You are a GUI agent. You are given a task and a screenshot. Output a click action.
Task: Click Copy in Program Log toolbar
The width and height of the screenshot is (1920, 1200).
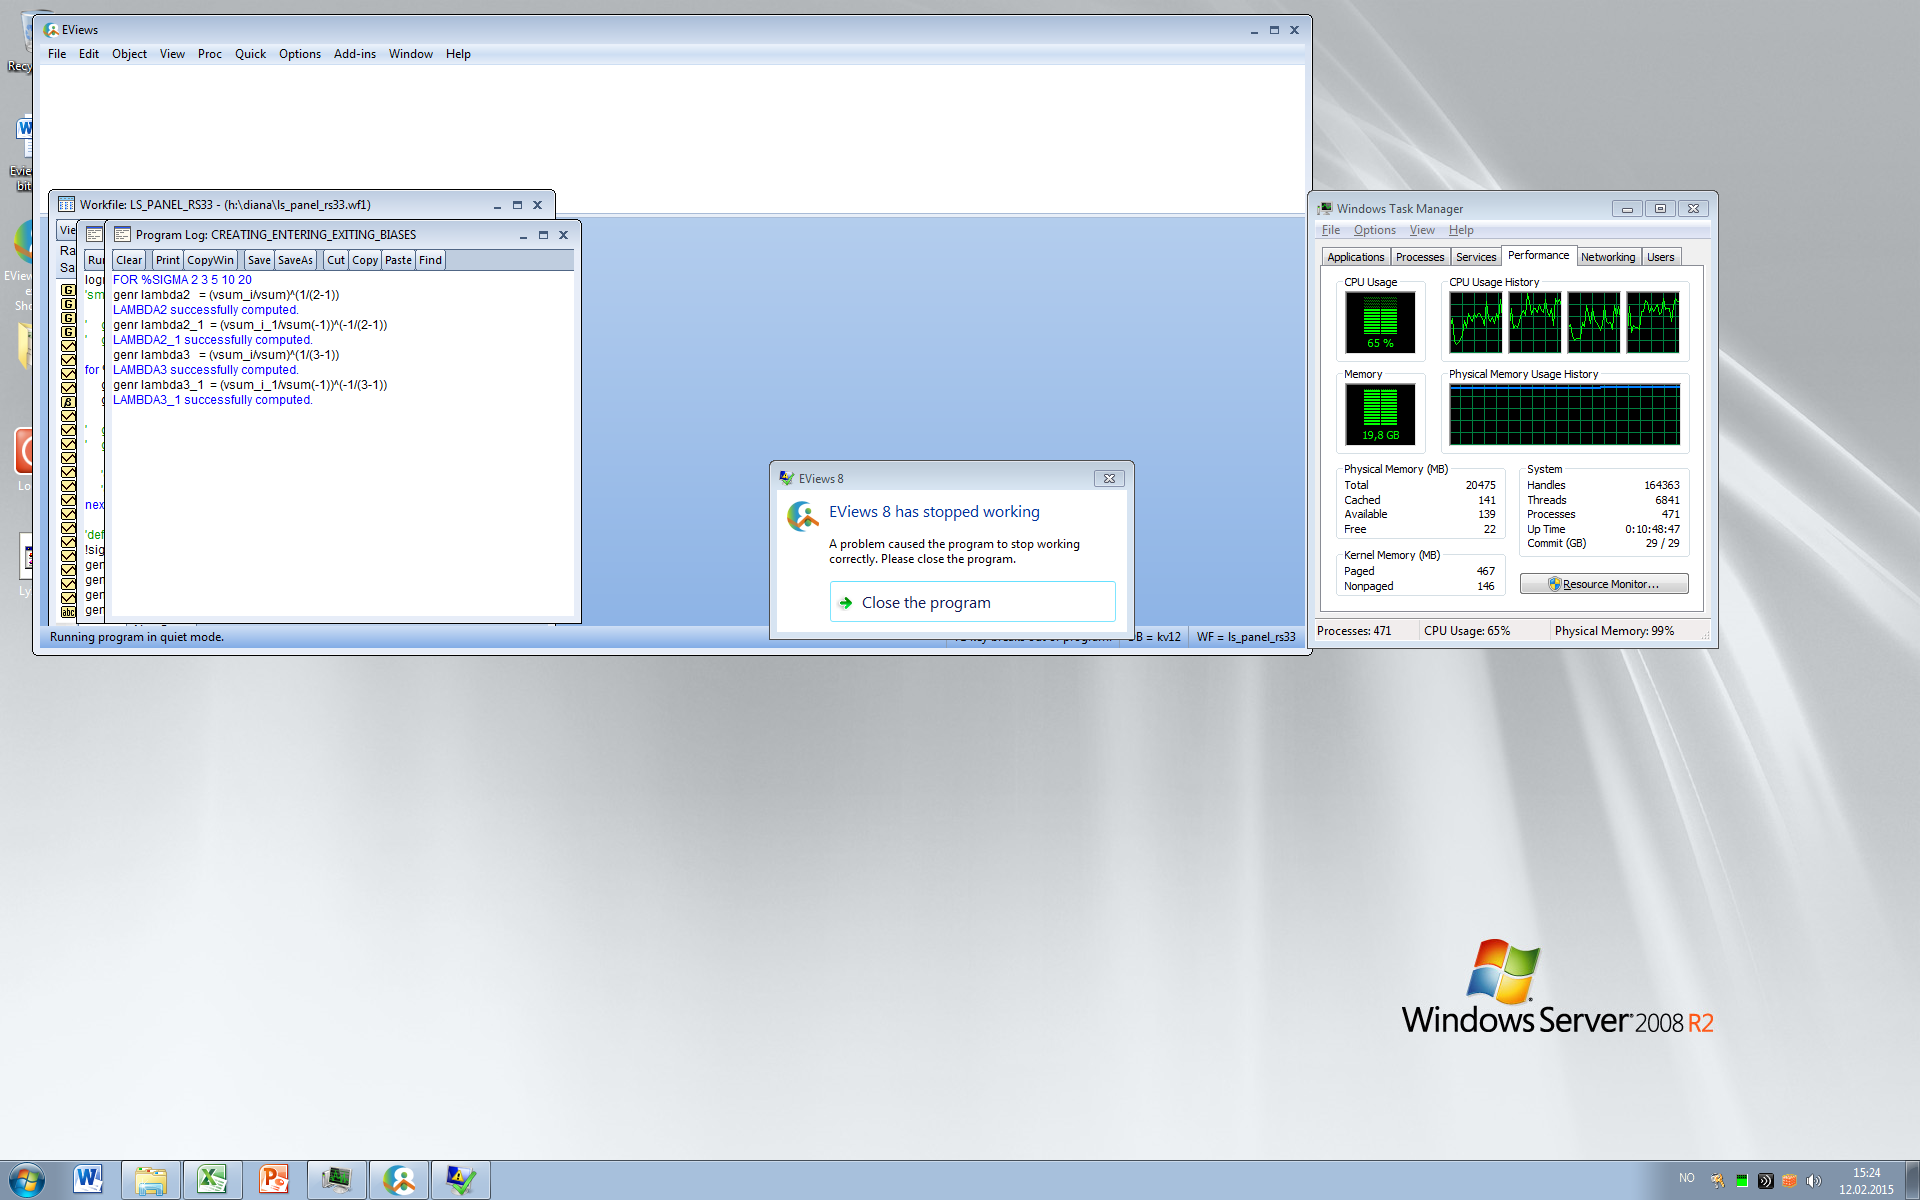(x=365, y=260)
